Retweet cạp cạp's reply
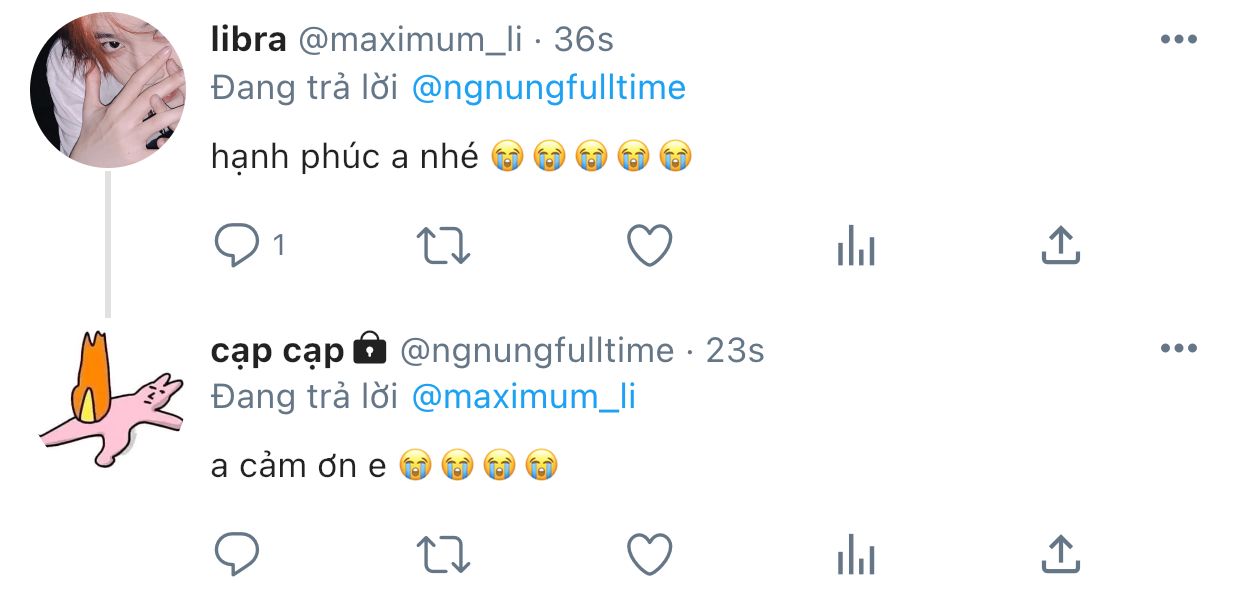The width and height of the screenshot is (1242, 599). coord(443,554)
